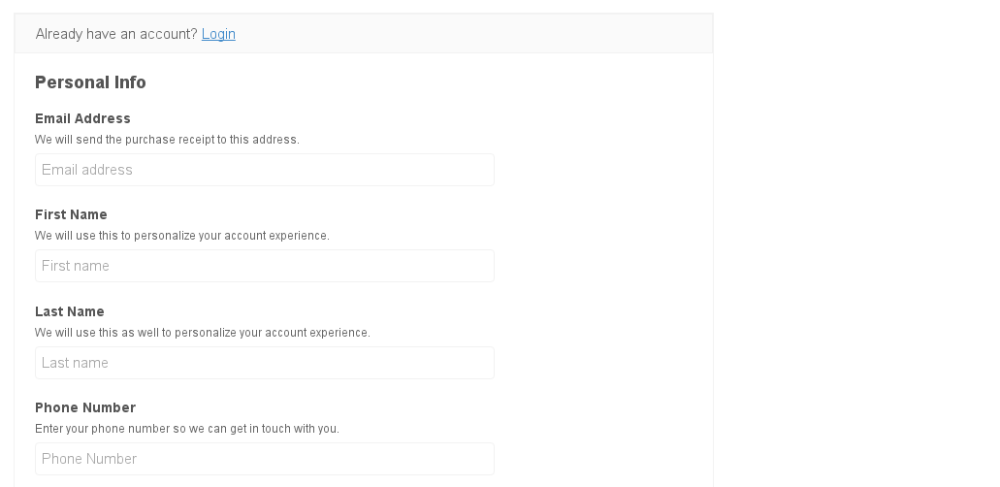The width and height of the screenshot is (1000, 487).
Task: Click blank white space outside the form panel
Action: pos(850,250)
